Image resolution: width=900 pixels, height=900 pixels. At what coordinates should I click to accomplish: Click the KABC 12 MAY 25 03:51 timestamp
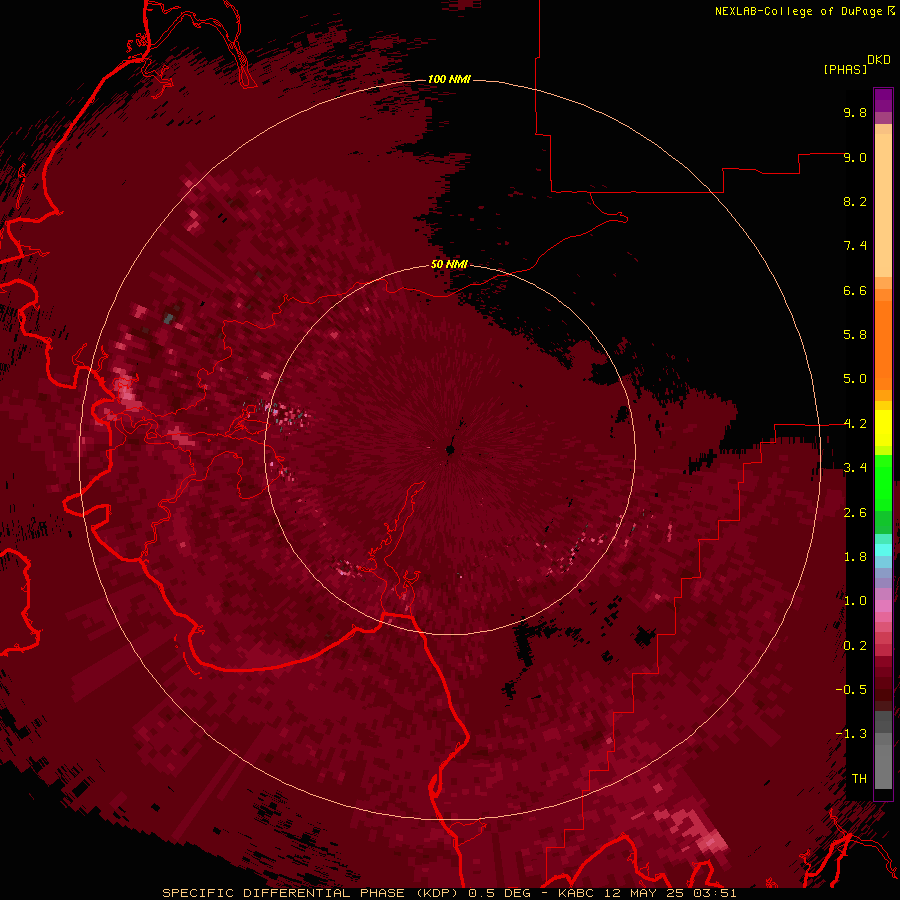(x=647, y=893)
